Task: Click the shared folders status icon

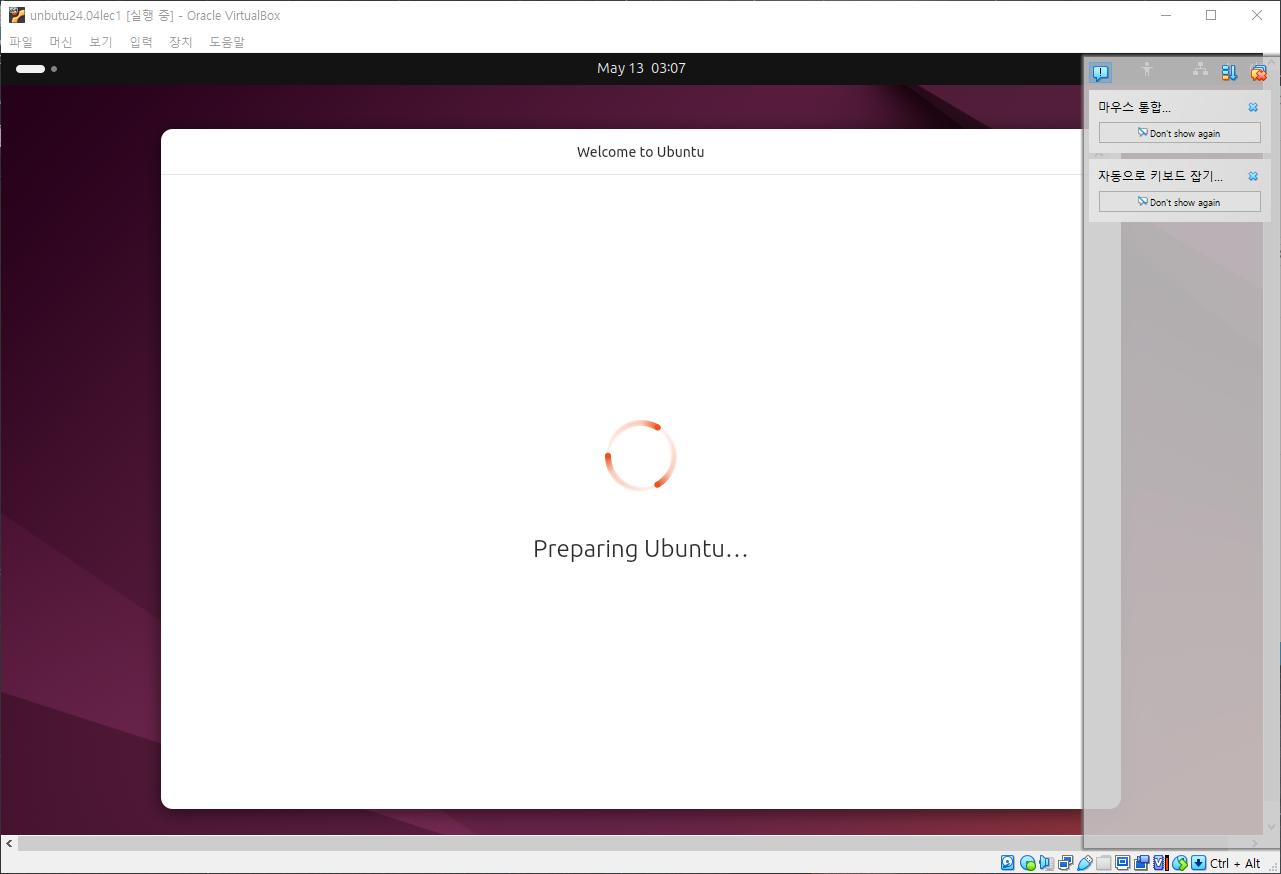Action: click(1103, 863)
